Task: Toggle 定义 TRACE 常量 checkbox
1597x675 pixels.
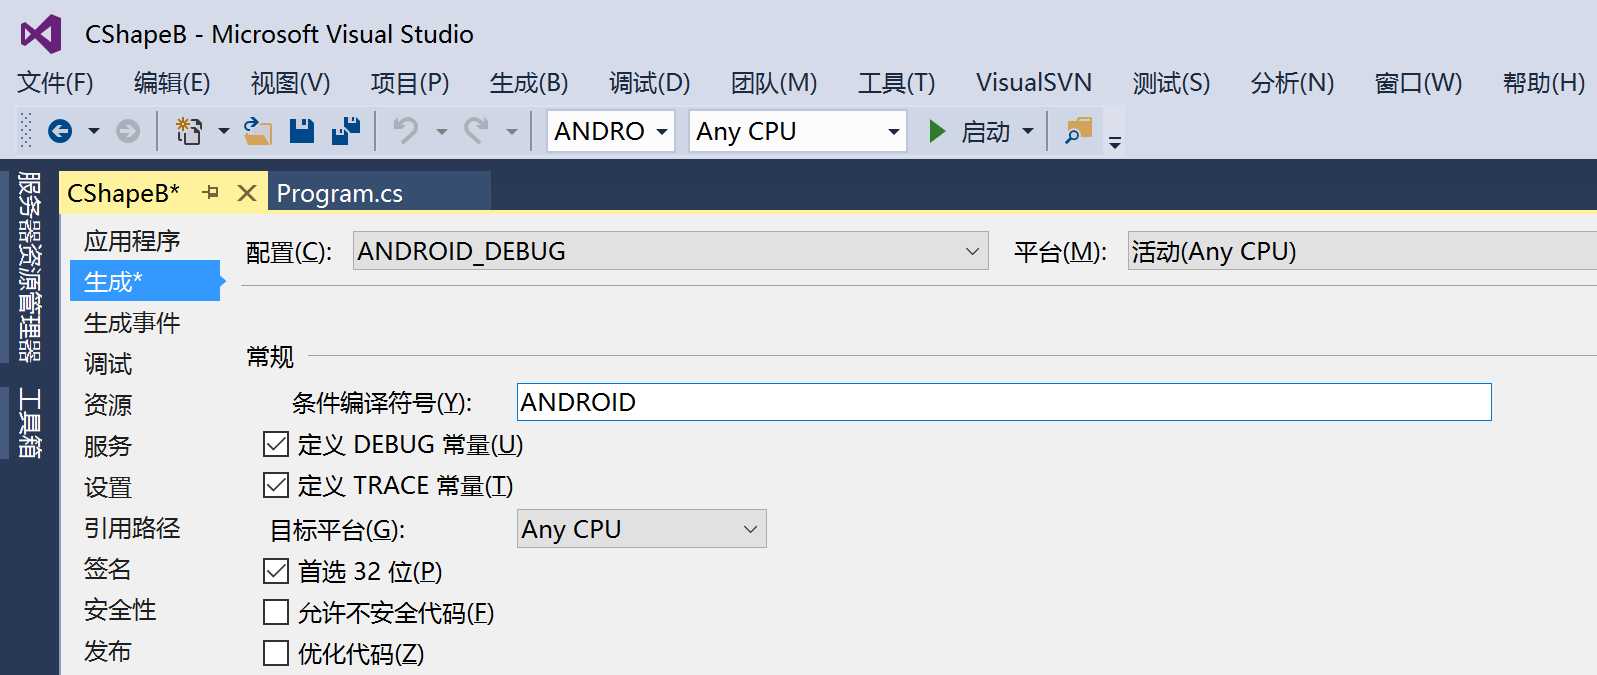Action: tap(276, 485)
